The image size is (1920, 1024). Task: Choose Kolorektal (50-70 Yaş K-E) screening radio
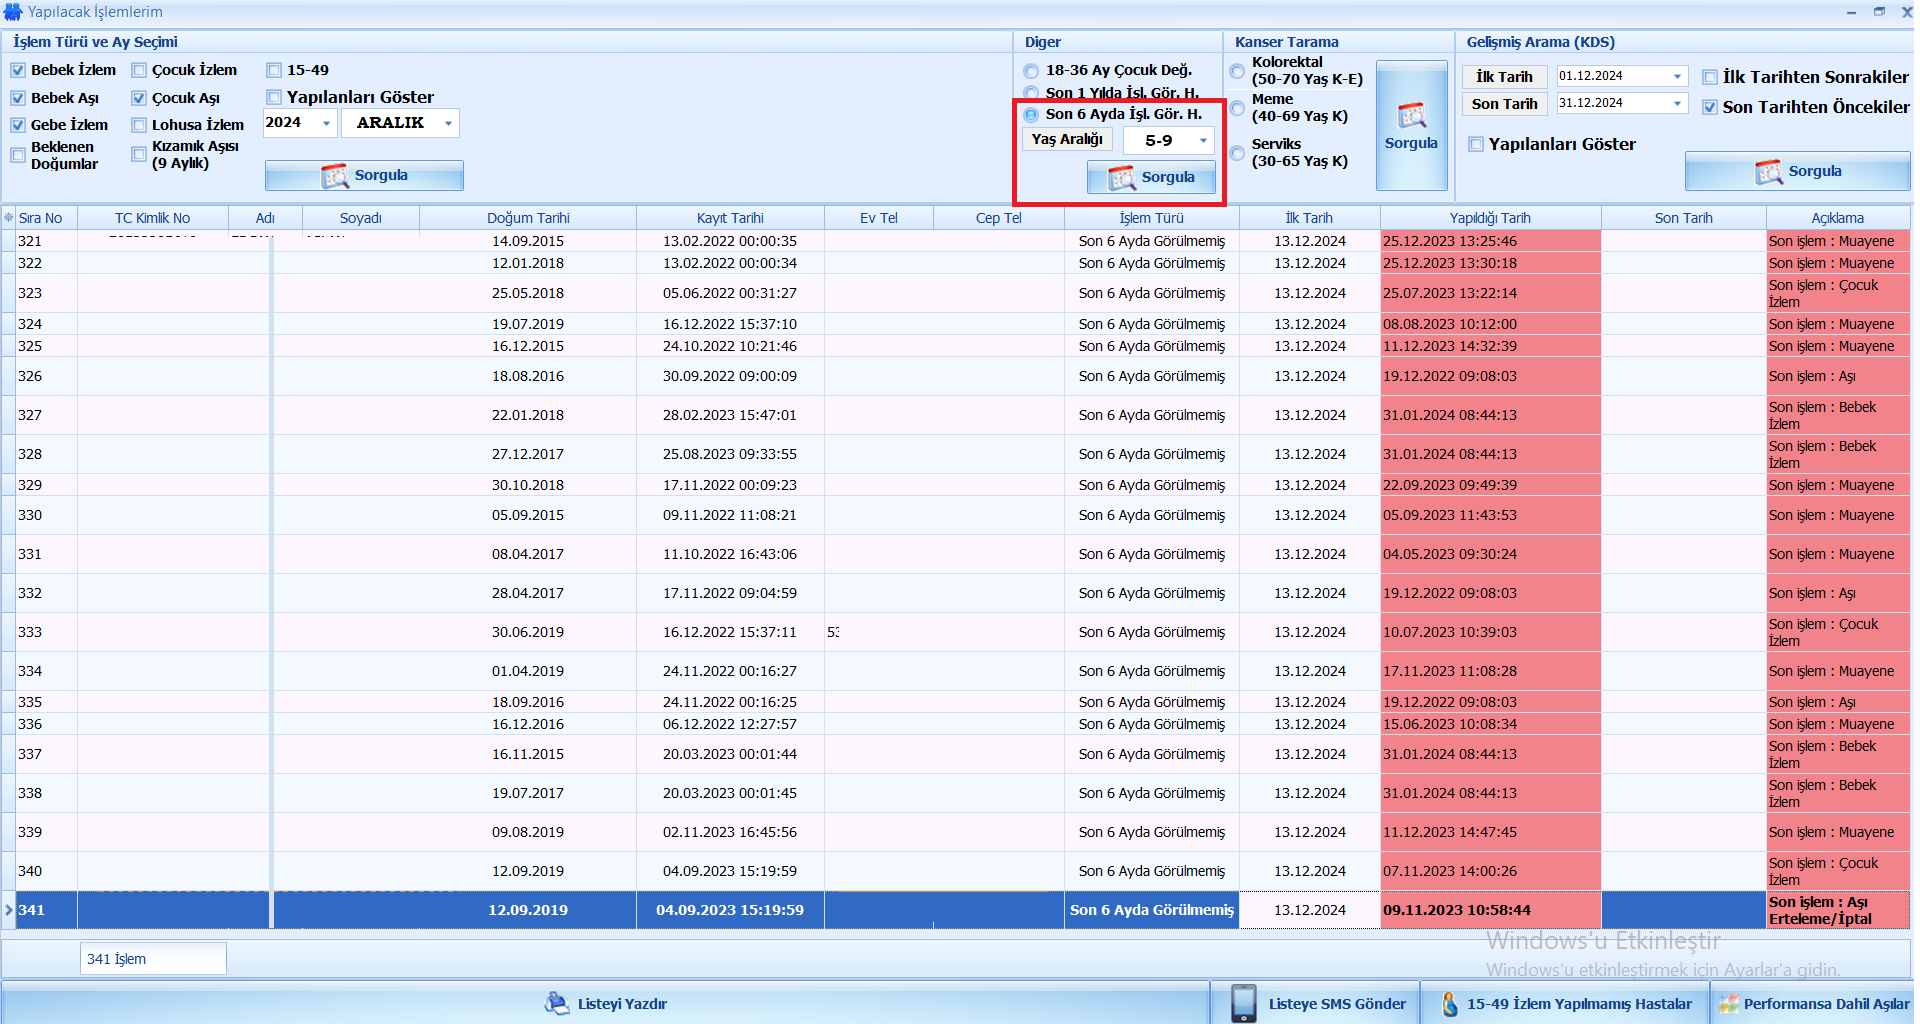point(1237,71)
